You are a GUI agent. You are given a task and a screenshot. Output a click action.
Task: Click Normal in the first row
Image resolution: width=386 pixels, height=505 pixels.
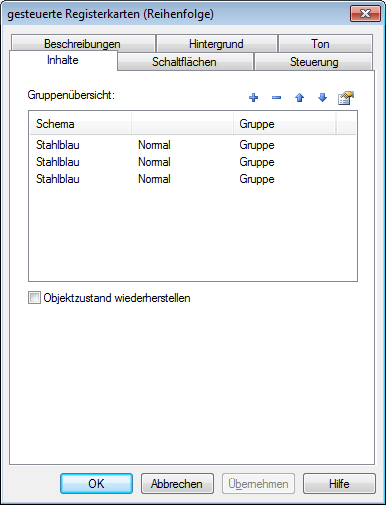[154, 145]
